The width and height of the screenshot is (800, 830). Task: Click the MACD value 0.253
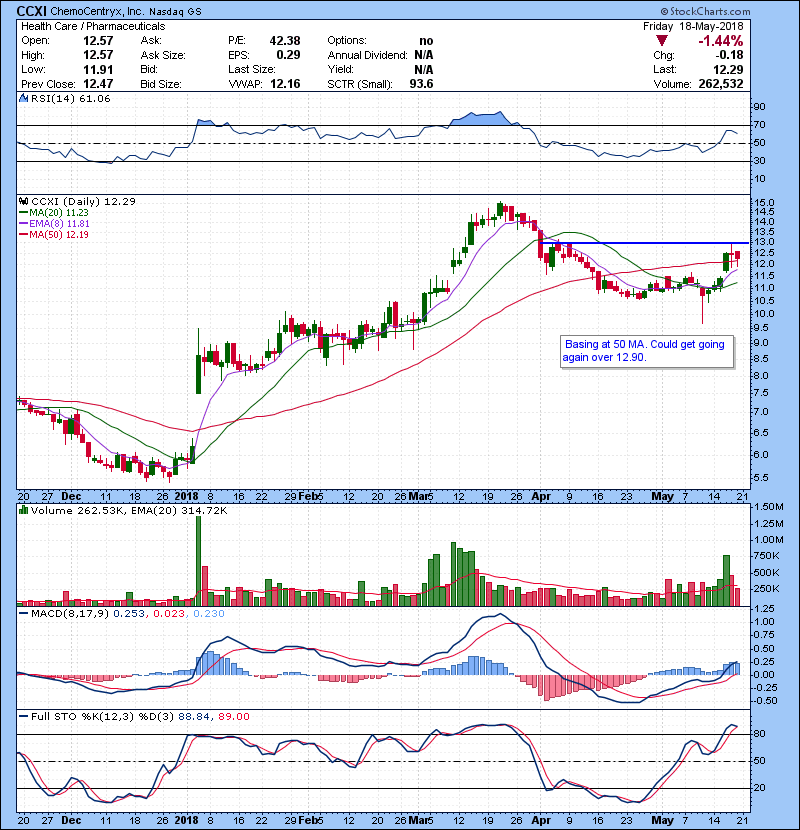129,614
